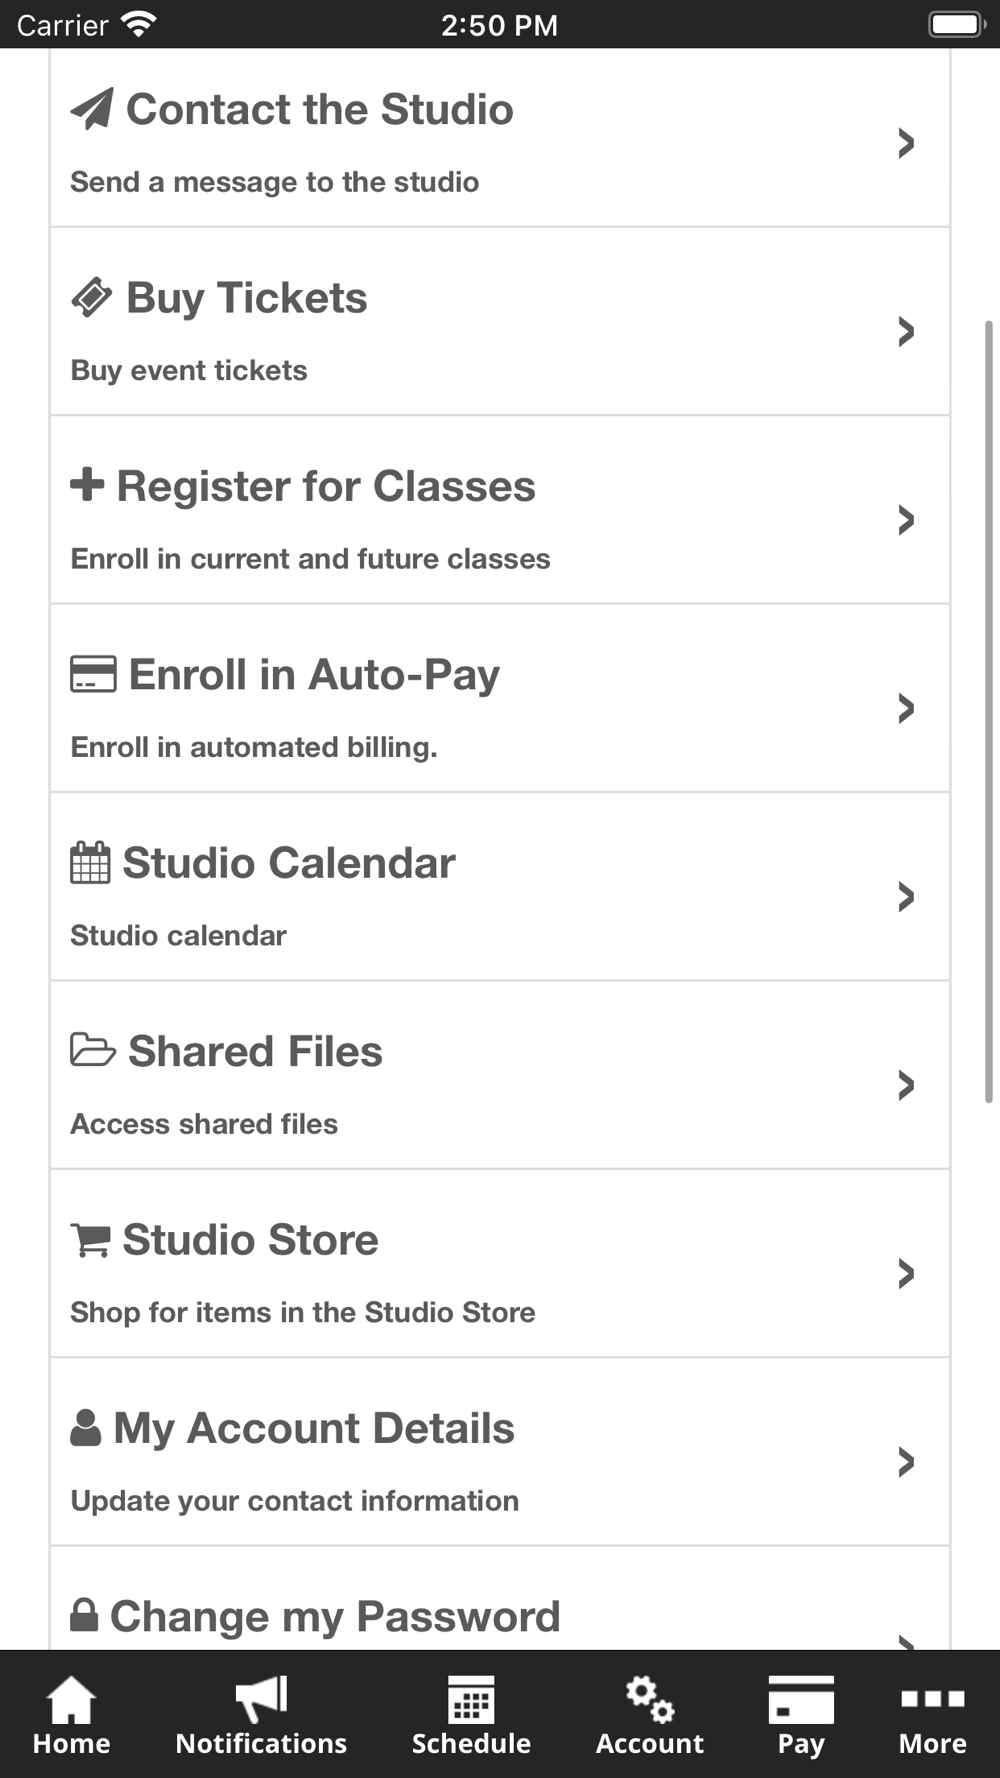This screenshot has width=1000, height=1778.
Task: Go to the Schedule tab
Action: point(471,1716)
